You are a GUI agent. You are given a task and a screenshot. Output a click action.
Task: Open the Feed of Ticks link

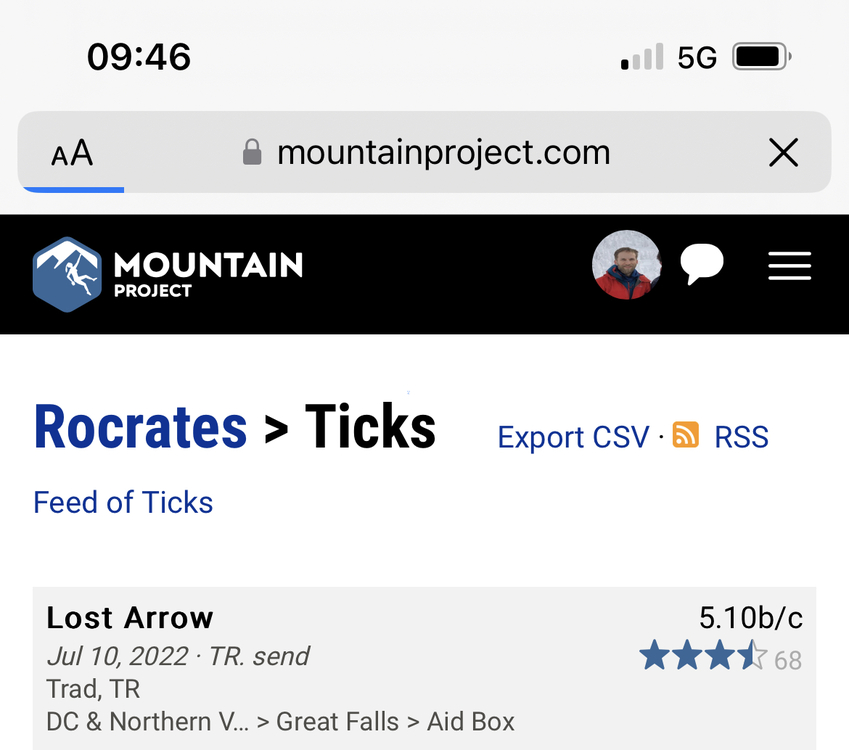(123, 502)
